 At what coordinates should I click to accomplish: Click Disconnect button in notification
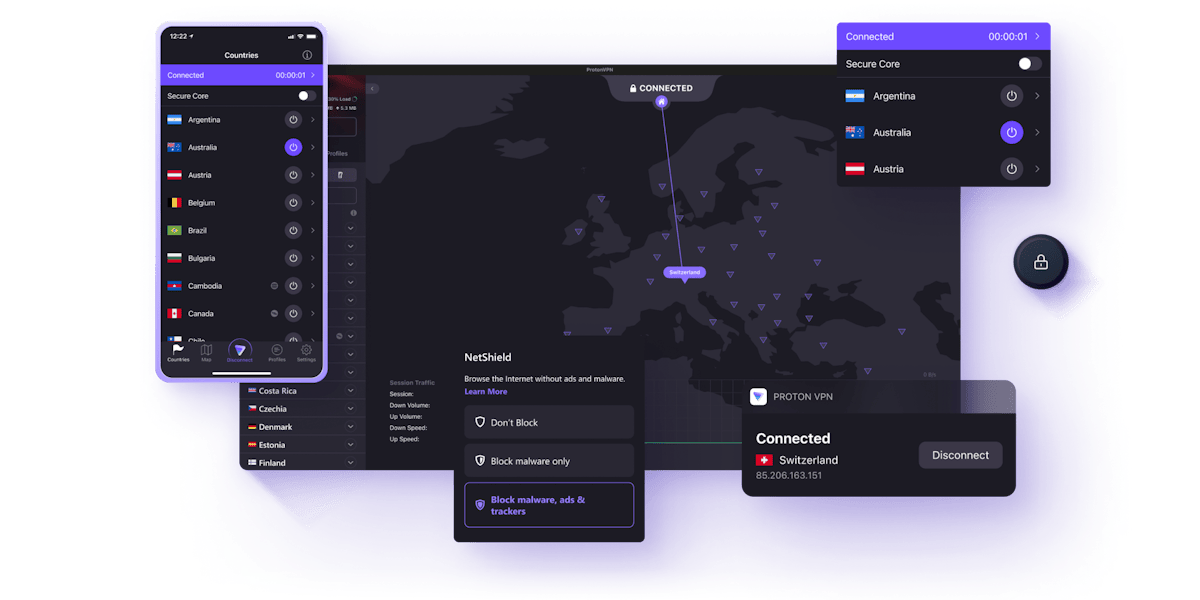[960, 455]
